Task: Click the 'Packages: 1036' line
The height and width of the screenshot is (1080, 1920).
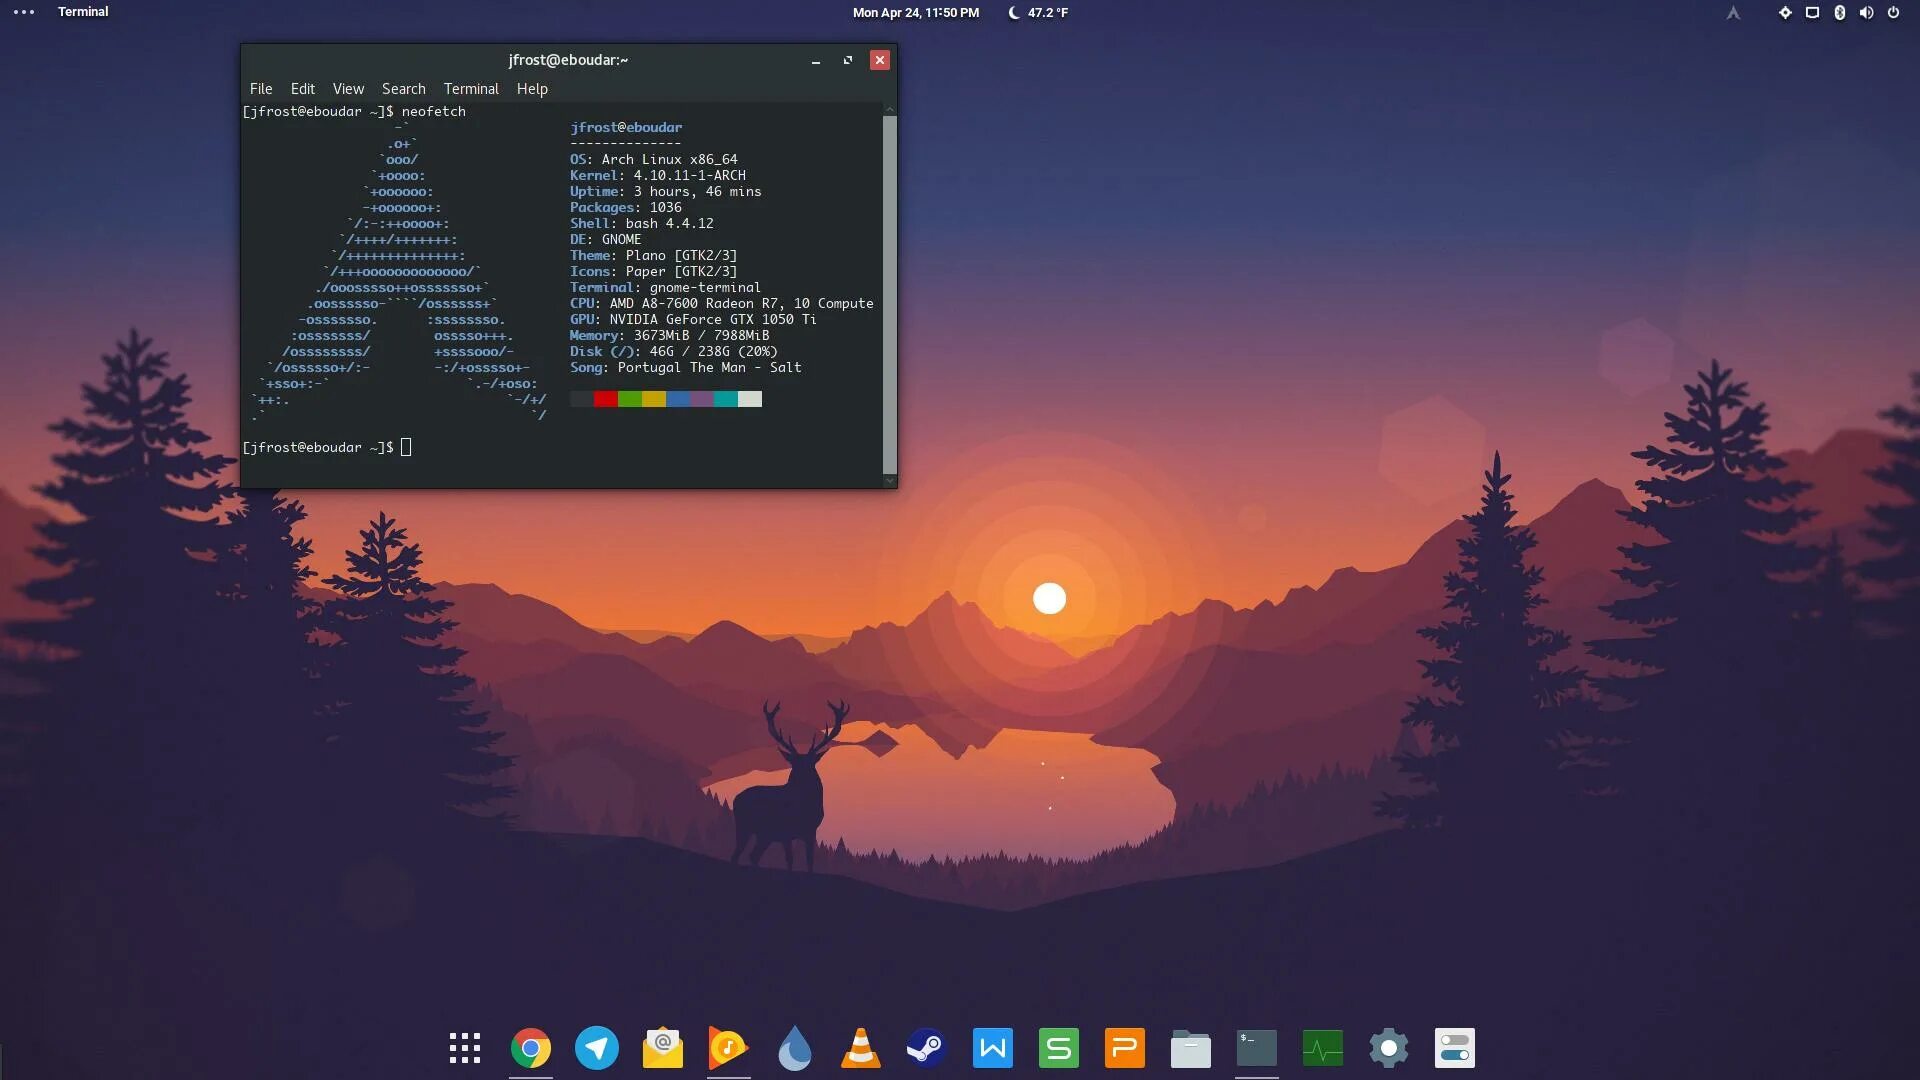Action: pyautogui.click(x=626, y=207)
